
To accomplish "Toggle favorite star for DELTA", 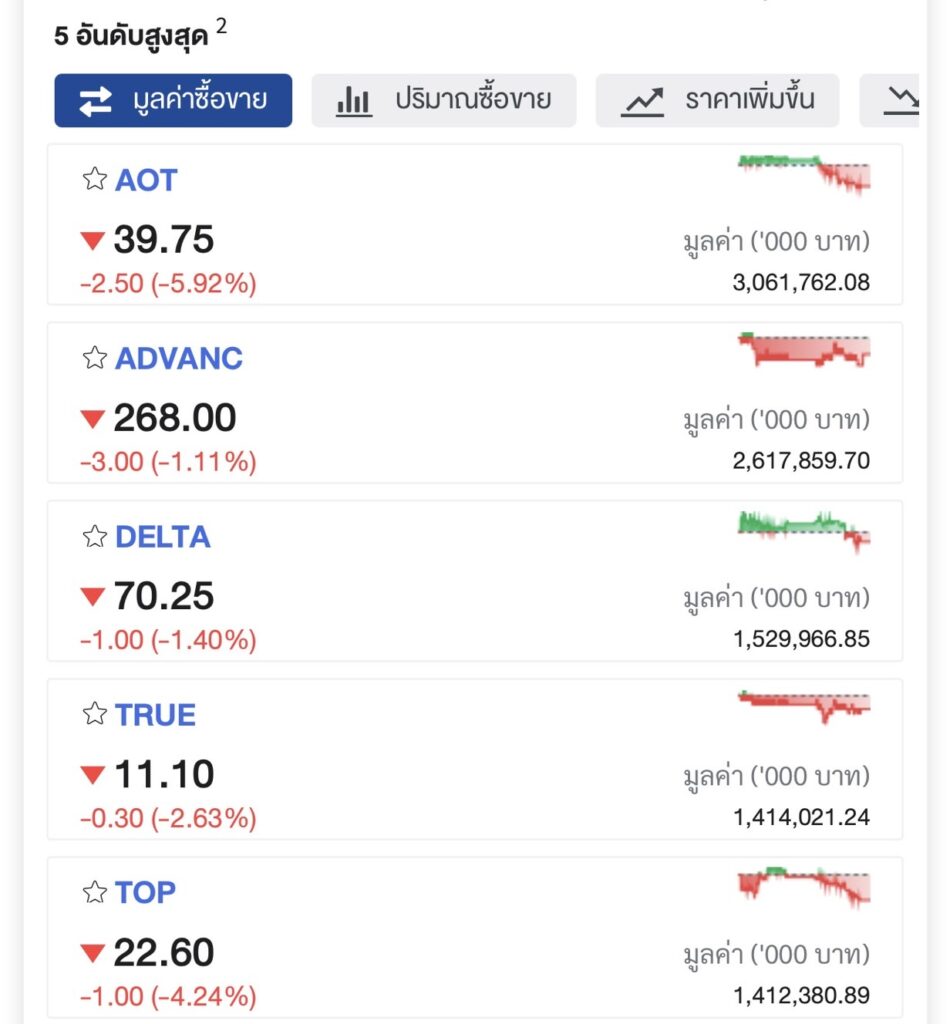I will [x=95, y=536].
